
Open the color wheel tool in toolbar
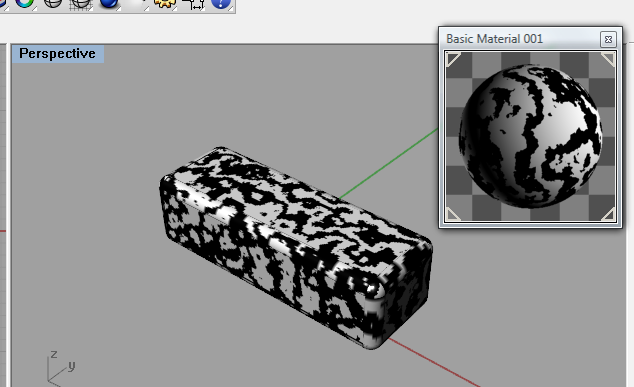pyautogui.click(x=24, y=3)
